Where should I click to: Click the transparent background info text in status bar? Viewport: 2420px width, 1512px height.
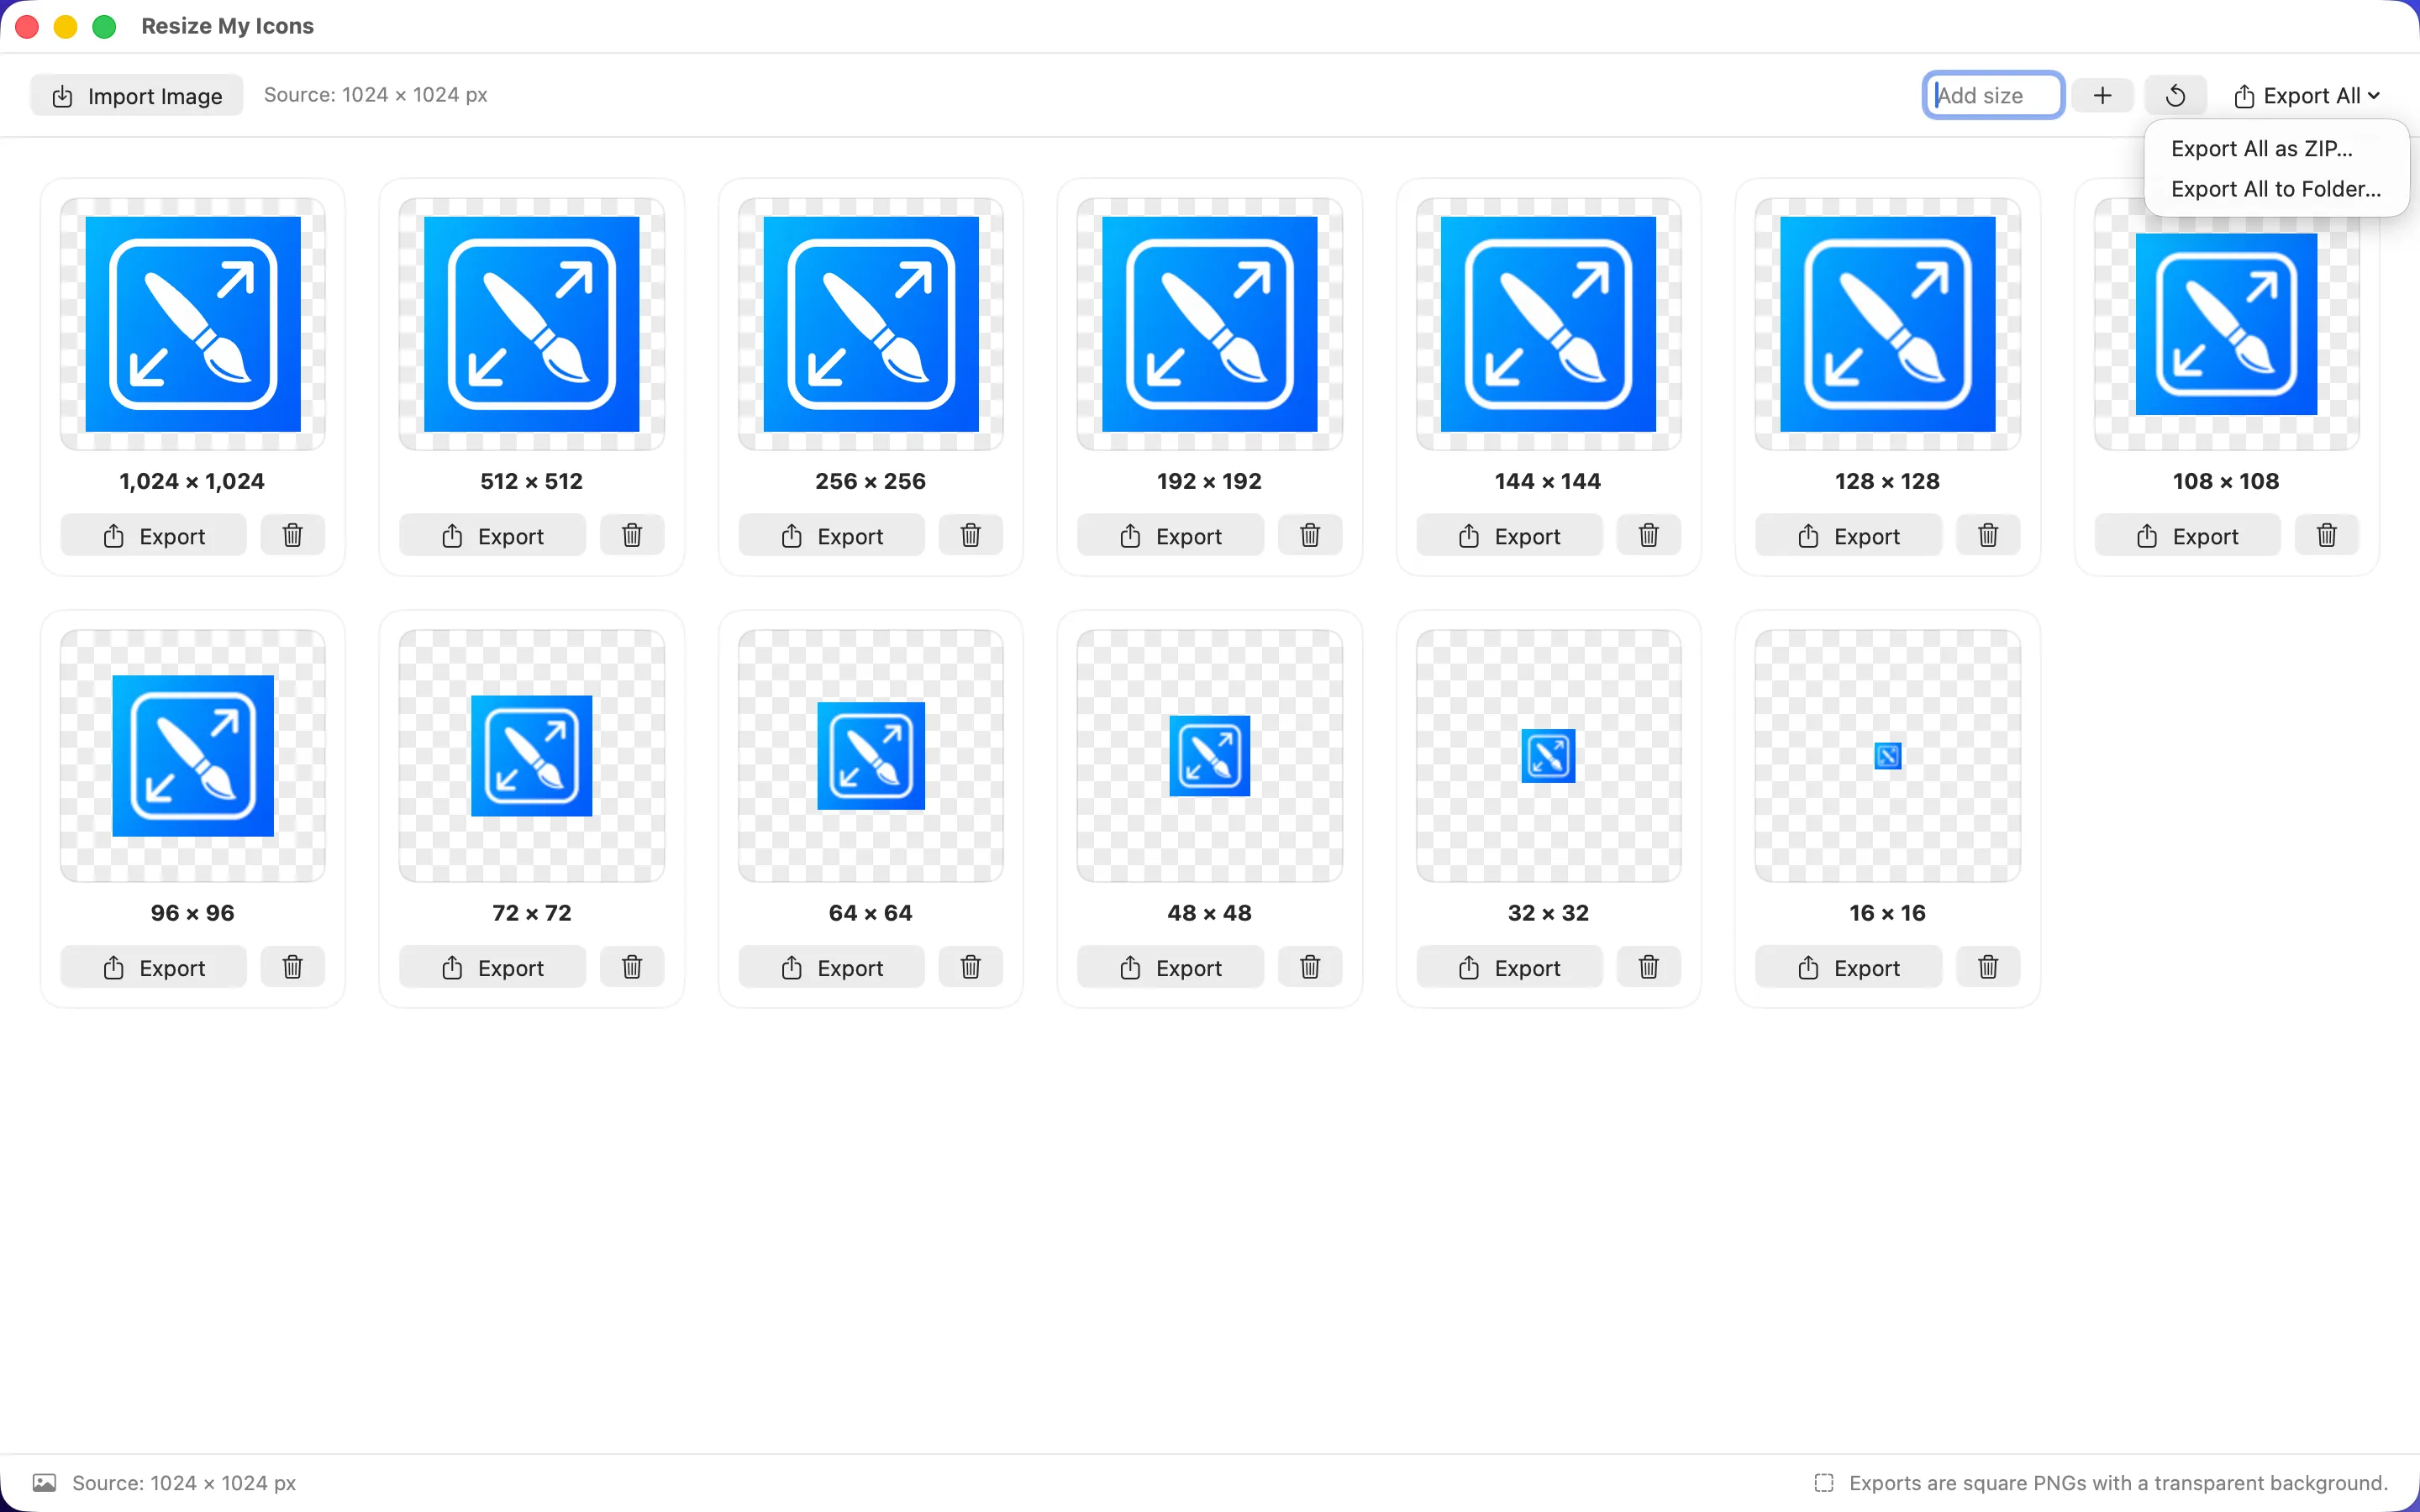(x=2118, y=1483)
